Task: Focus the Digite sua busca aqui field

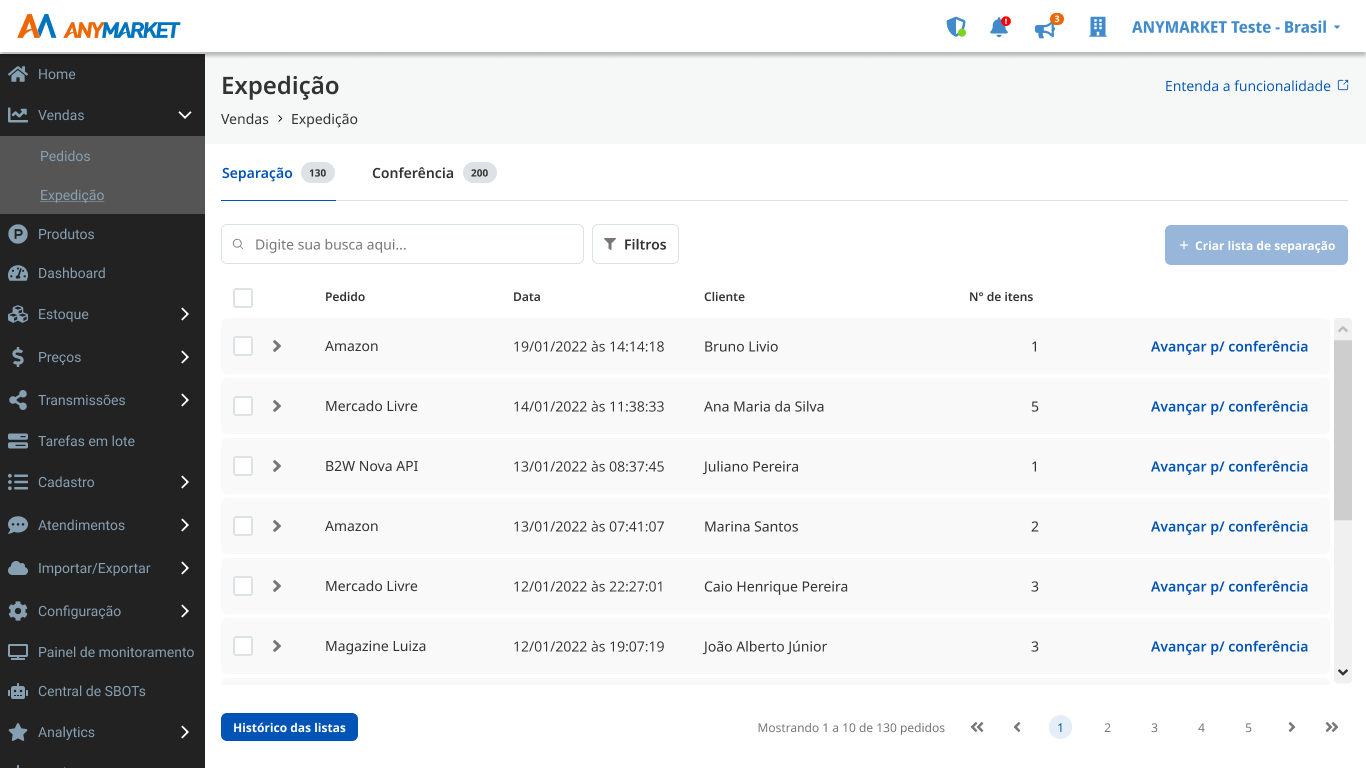Action: click(x=402, y=244)
